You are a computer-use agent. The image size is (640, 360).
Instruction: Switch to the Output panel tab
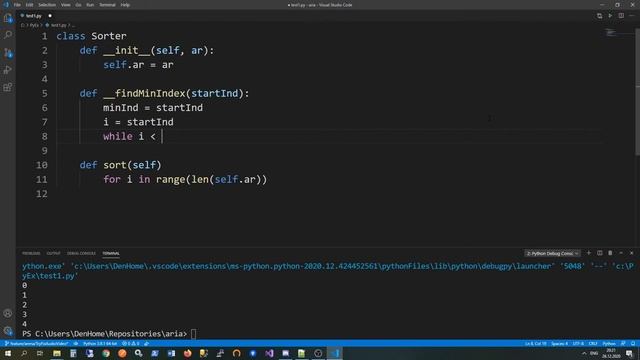(x=53, y=253)
